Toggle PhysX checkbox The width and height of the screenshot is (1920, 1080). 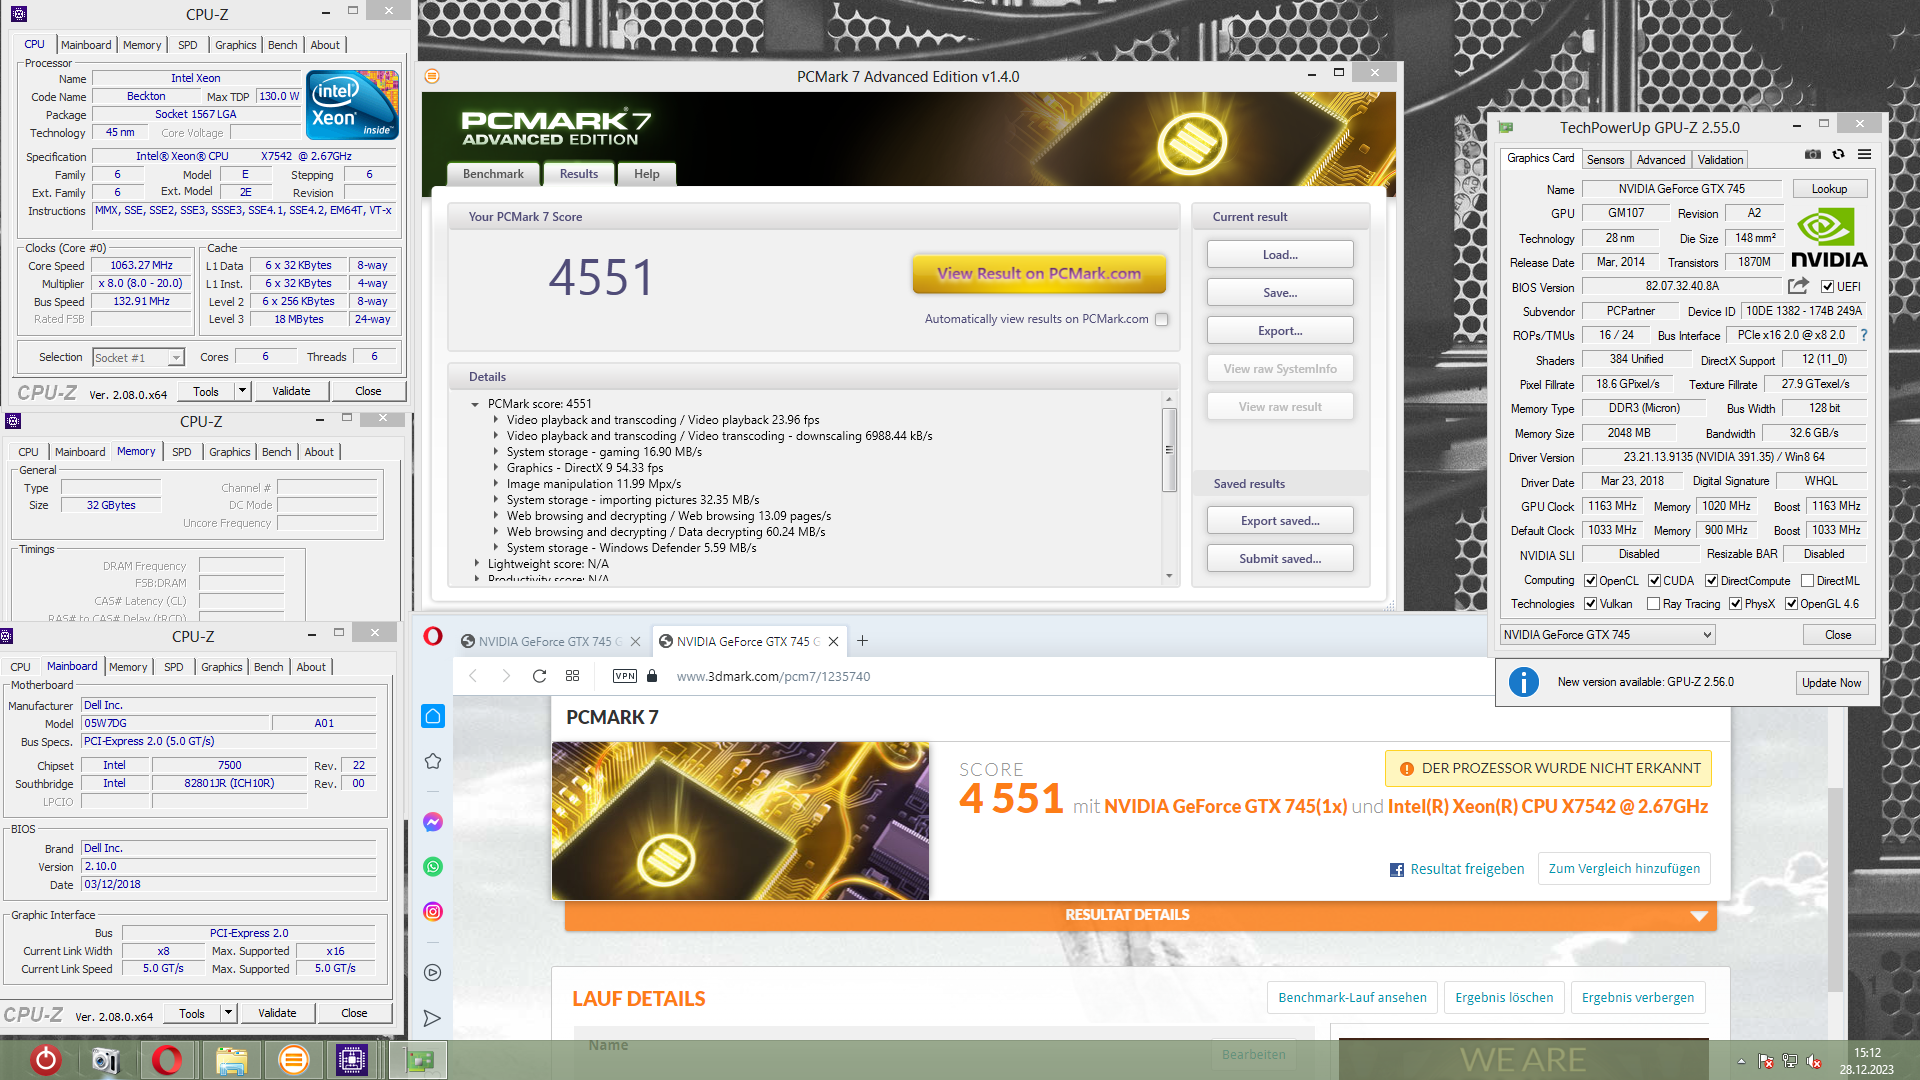(1735, 604)
